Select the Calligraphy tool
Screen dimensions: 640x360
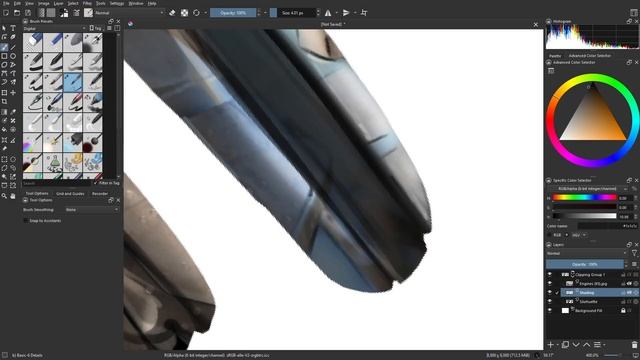pyautogui.click(x=13, y=37)
